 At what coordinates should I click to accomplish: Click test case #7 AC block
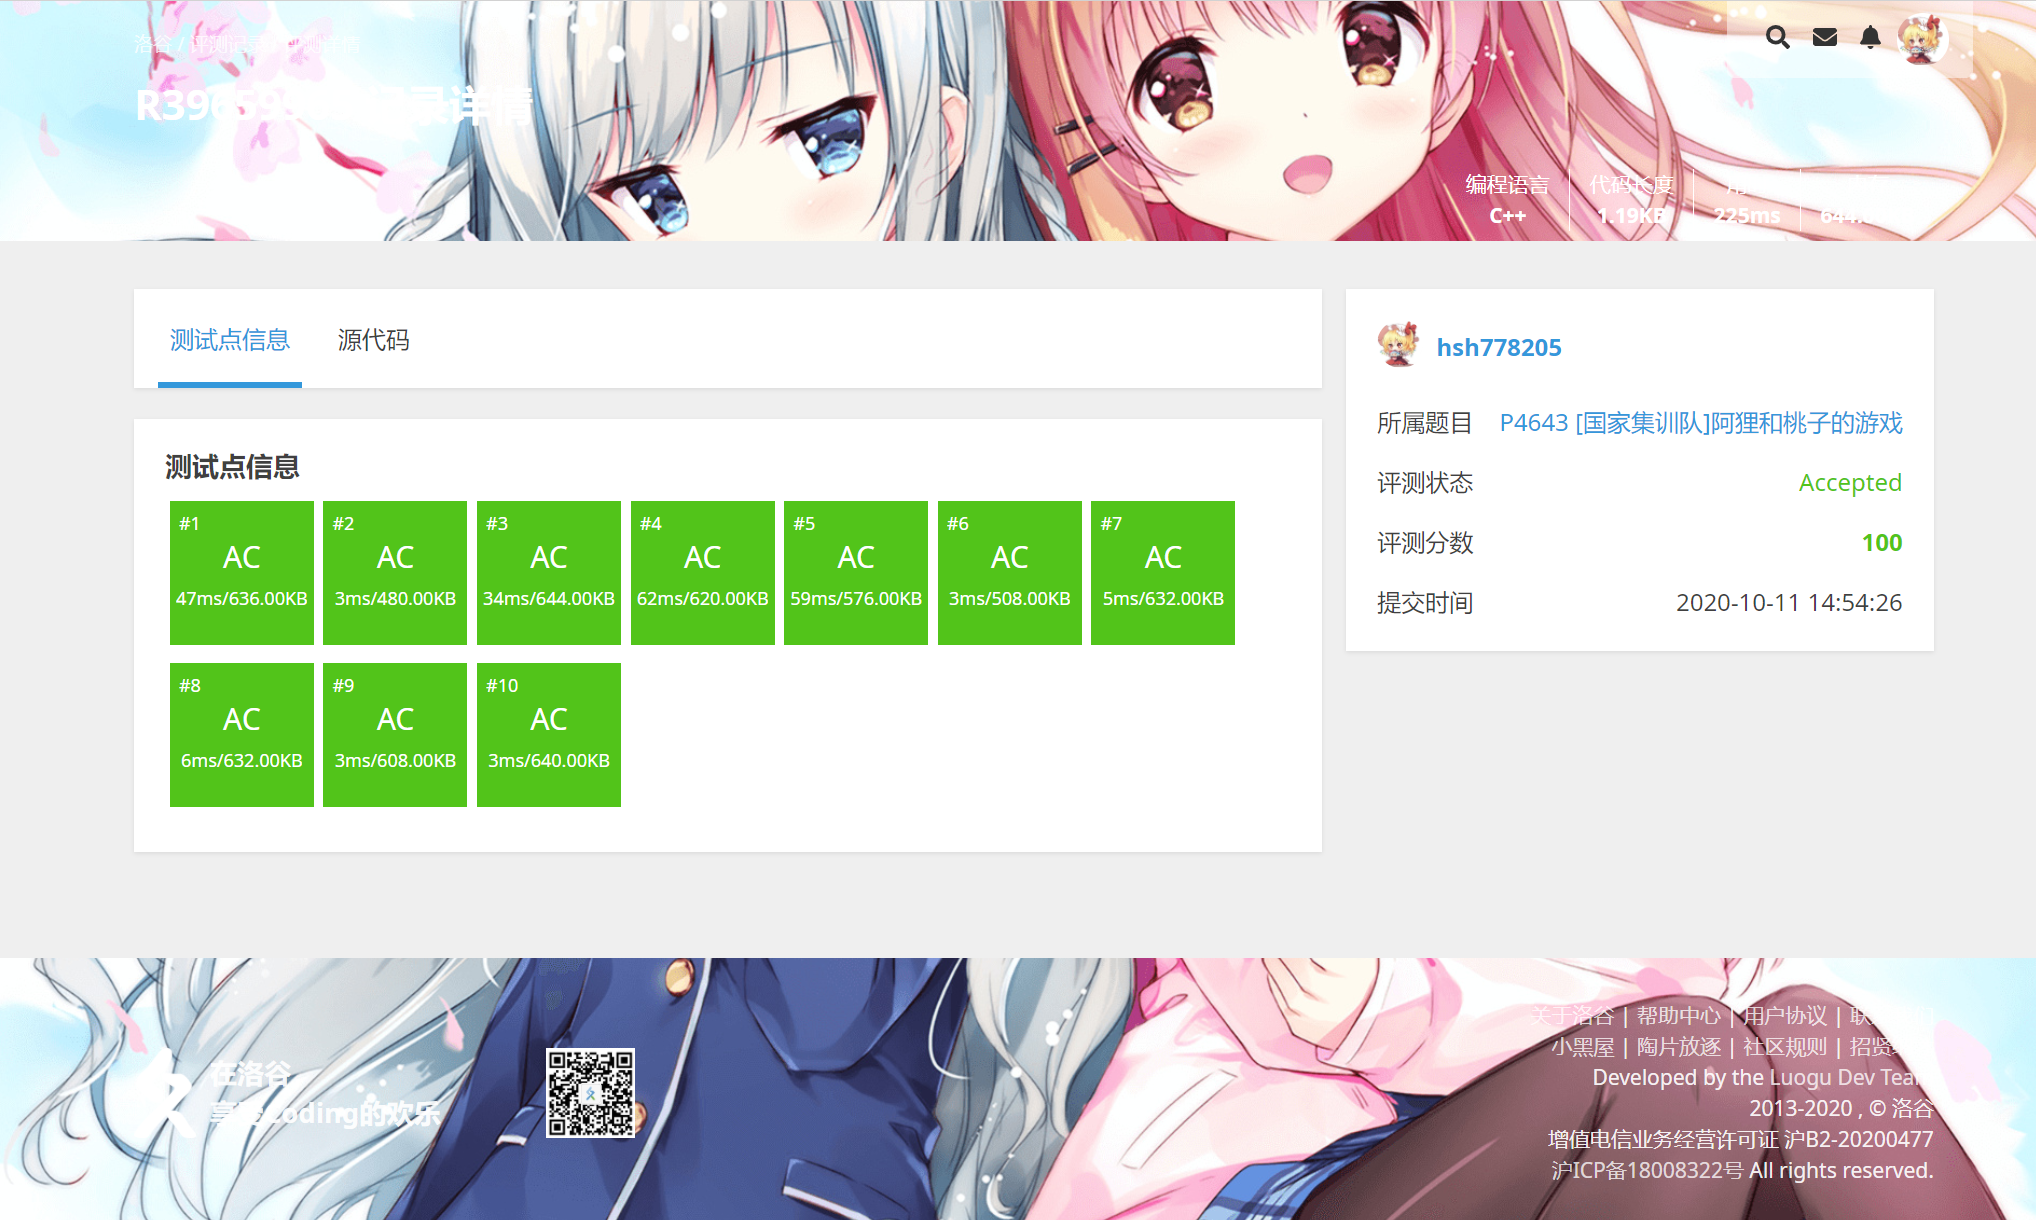tap(1162, 572)
